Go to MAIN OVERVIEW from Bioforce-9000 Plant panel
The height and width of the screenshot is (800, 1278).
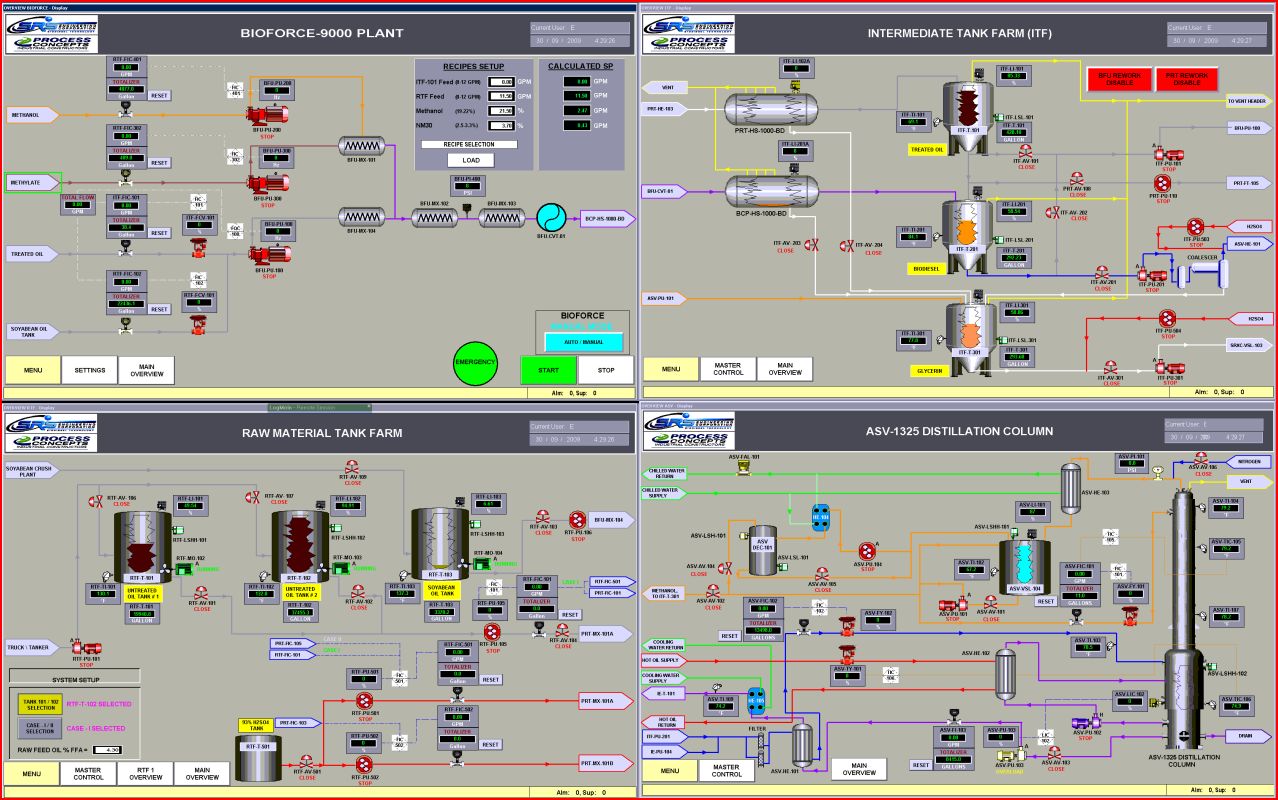click(x=145, y=370)
